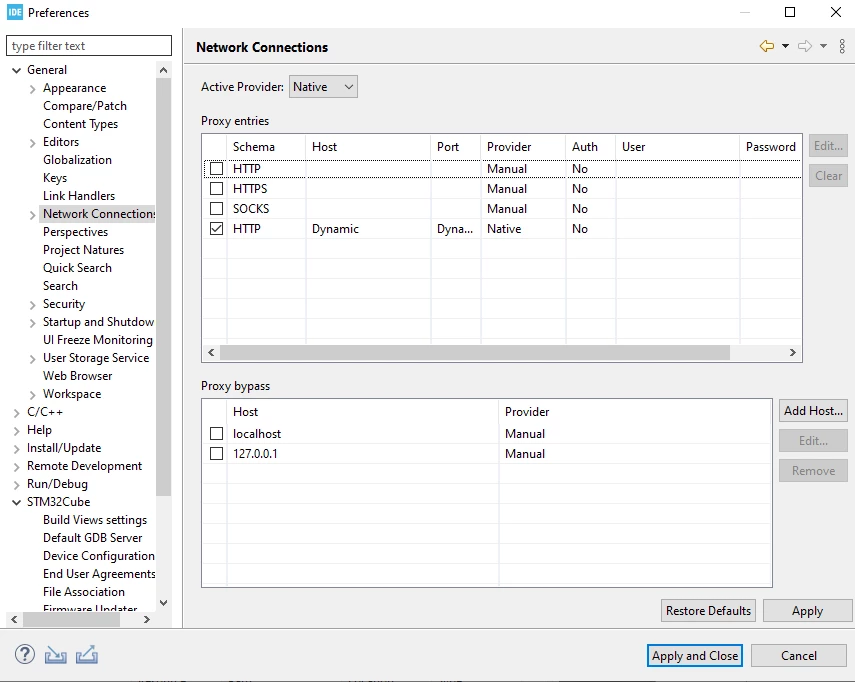Click the Schema column header
This screenshot has height=682, width=855.
[x=266, y=147]
